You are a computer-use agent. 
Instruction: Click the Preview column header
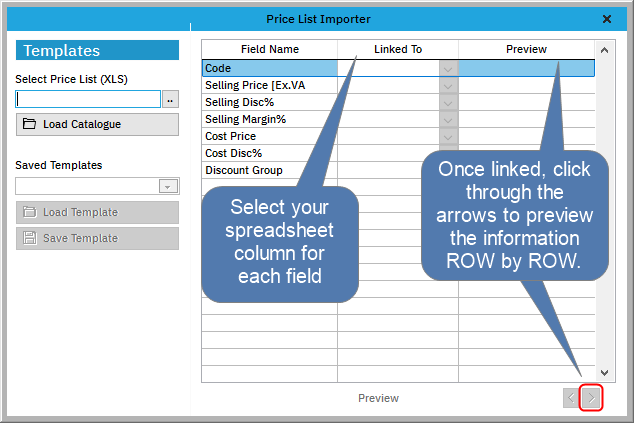click(526, 49)
